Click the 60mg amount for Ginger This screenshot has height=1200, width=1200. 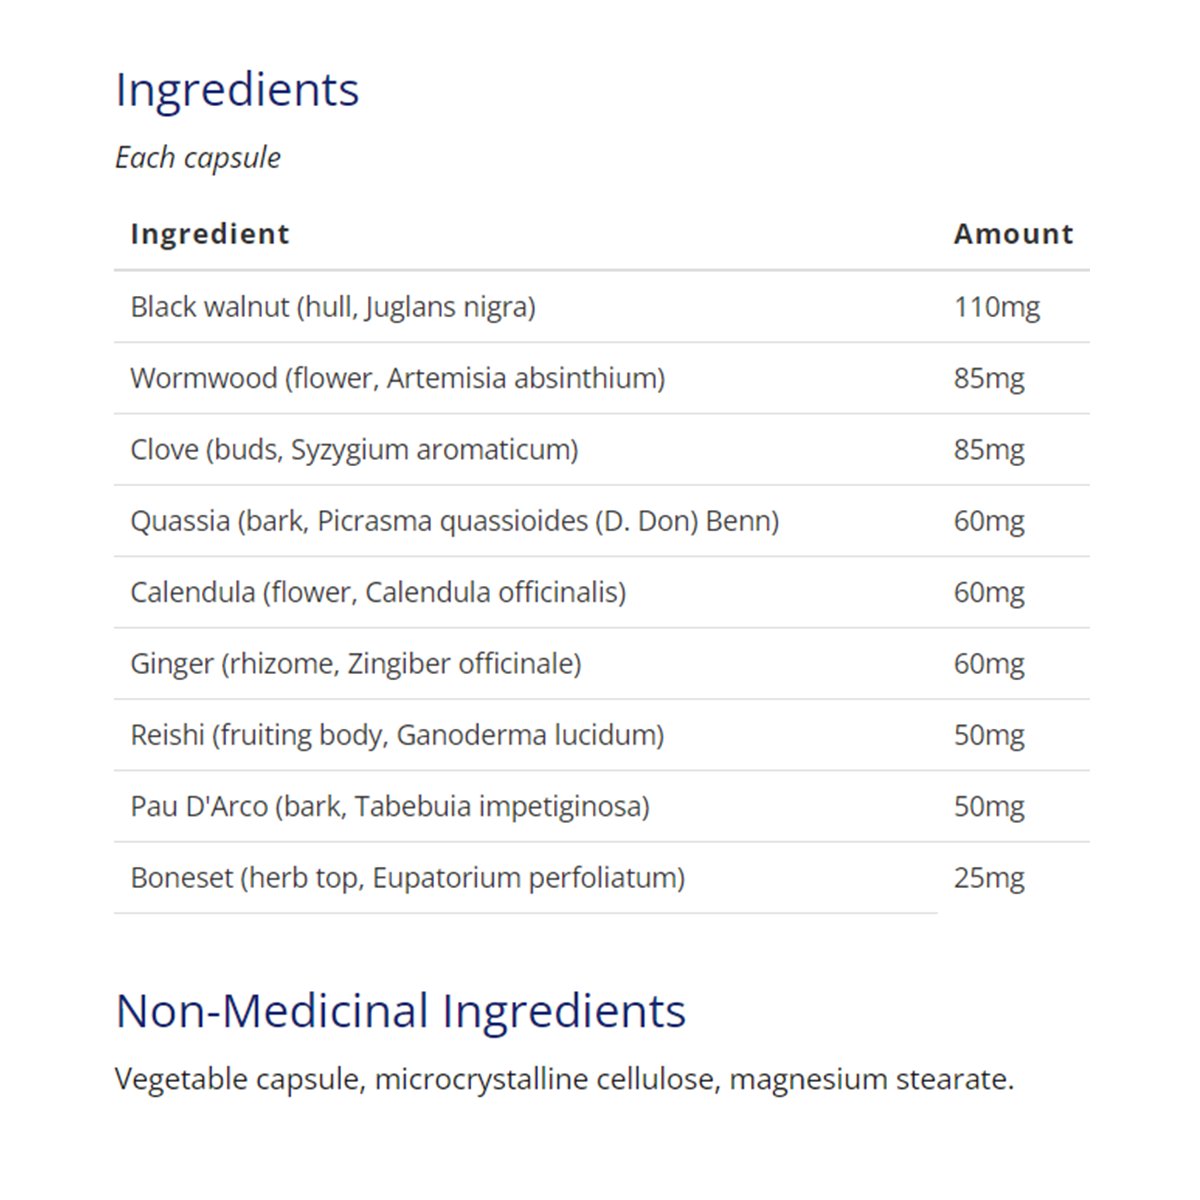click(x=989, y=664)
